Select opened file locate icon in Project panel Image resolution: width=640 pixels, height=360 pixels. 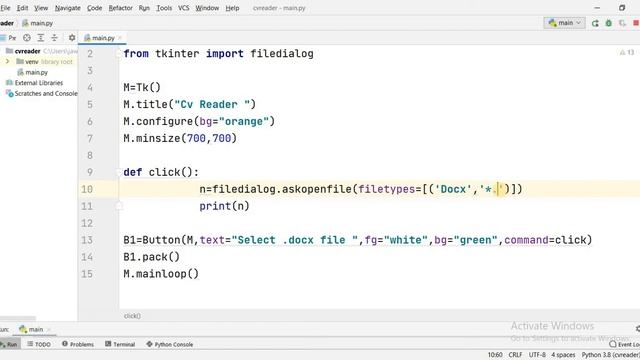point(27,38)
